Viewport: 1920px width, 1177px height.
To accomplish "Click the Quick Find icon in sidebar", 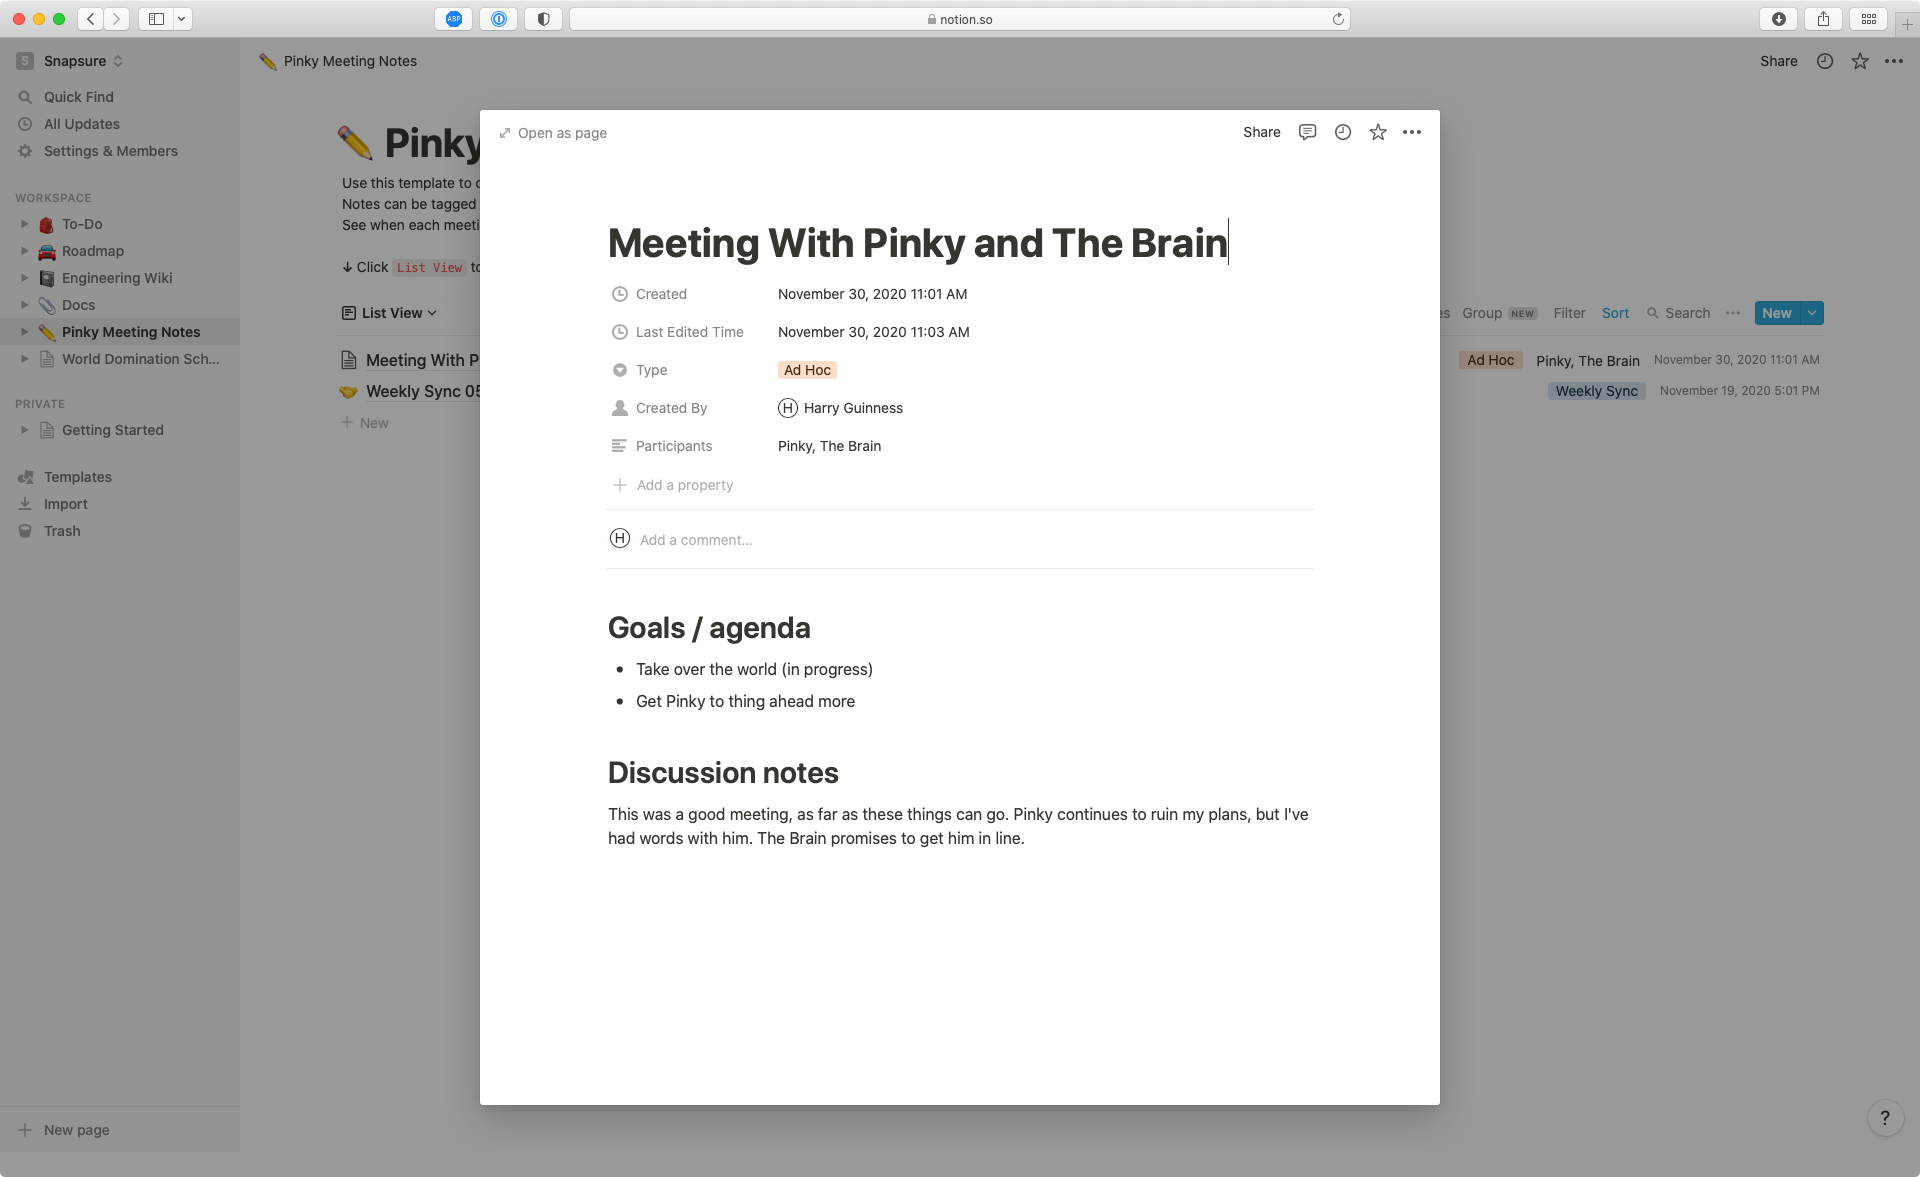I will click(x=25, y=96).
